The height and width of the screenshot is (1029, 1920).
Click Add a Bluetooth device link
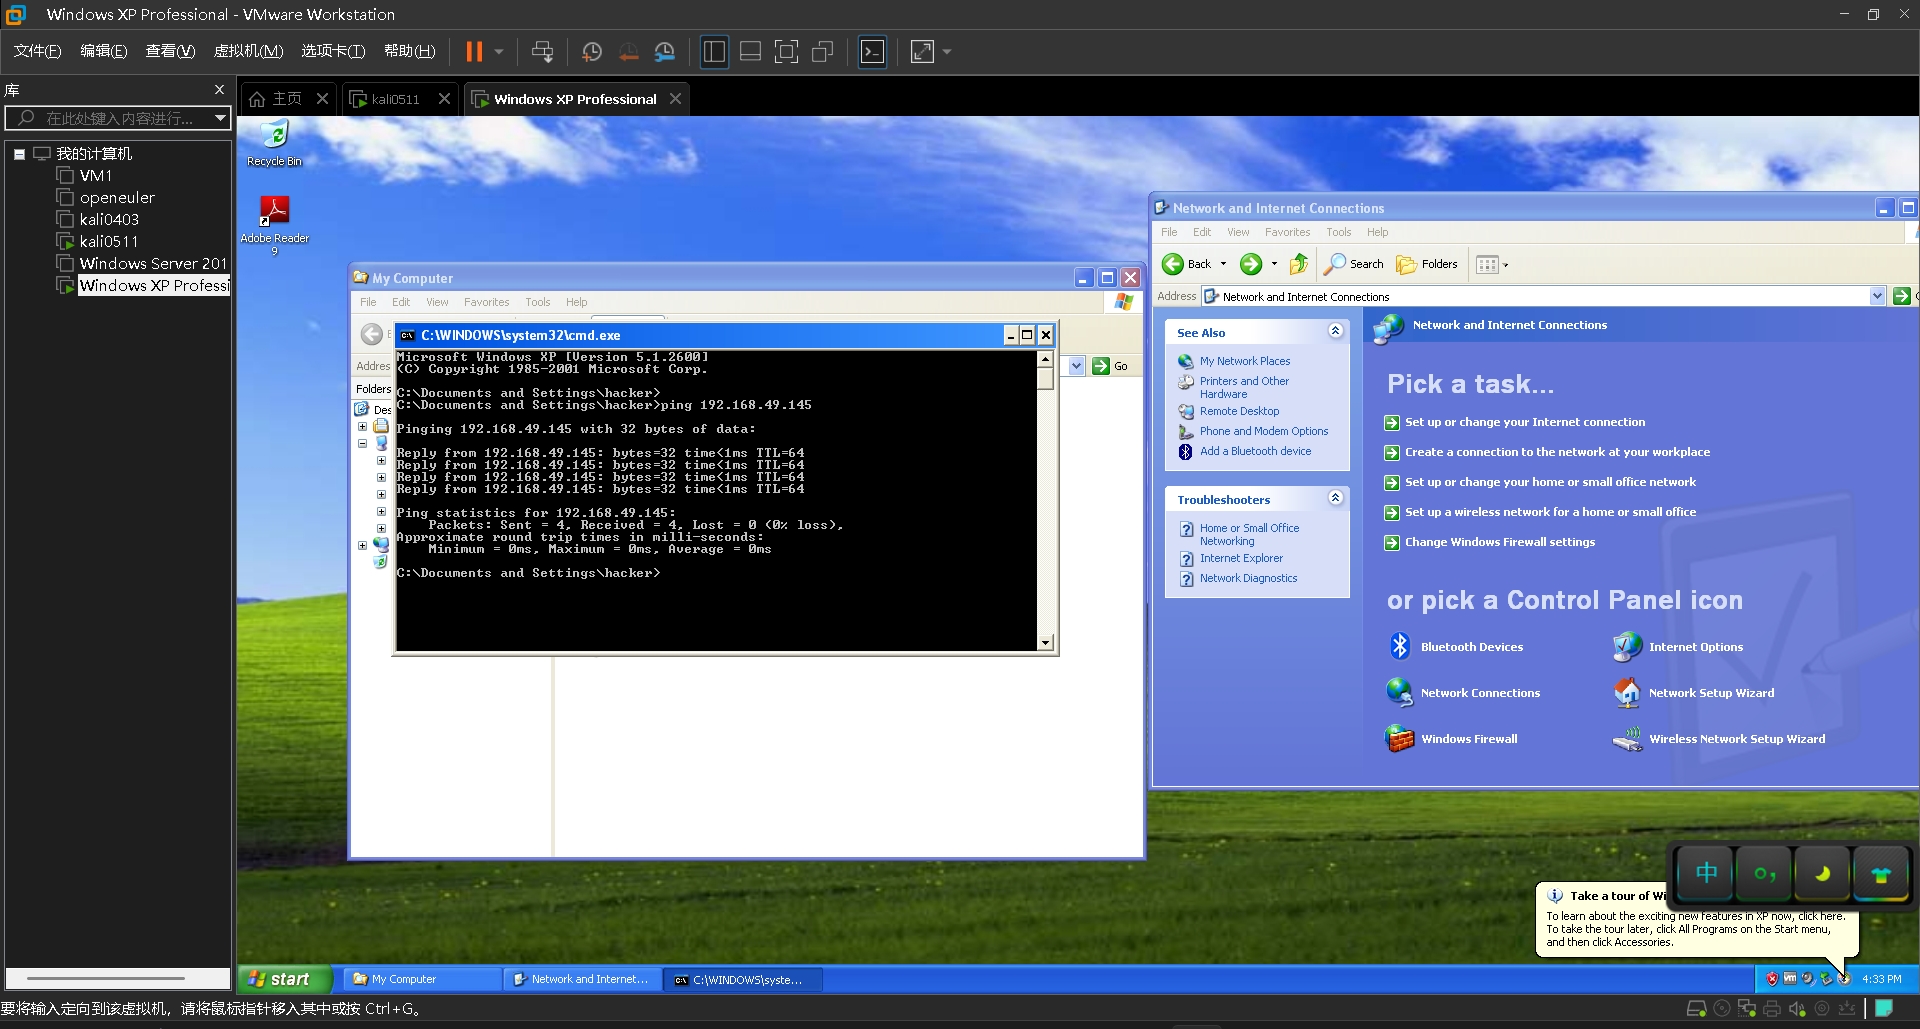1255,451
